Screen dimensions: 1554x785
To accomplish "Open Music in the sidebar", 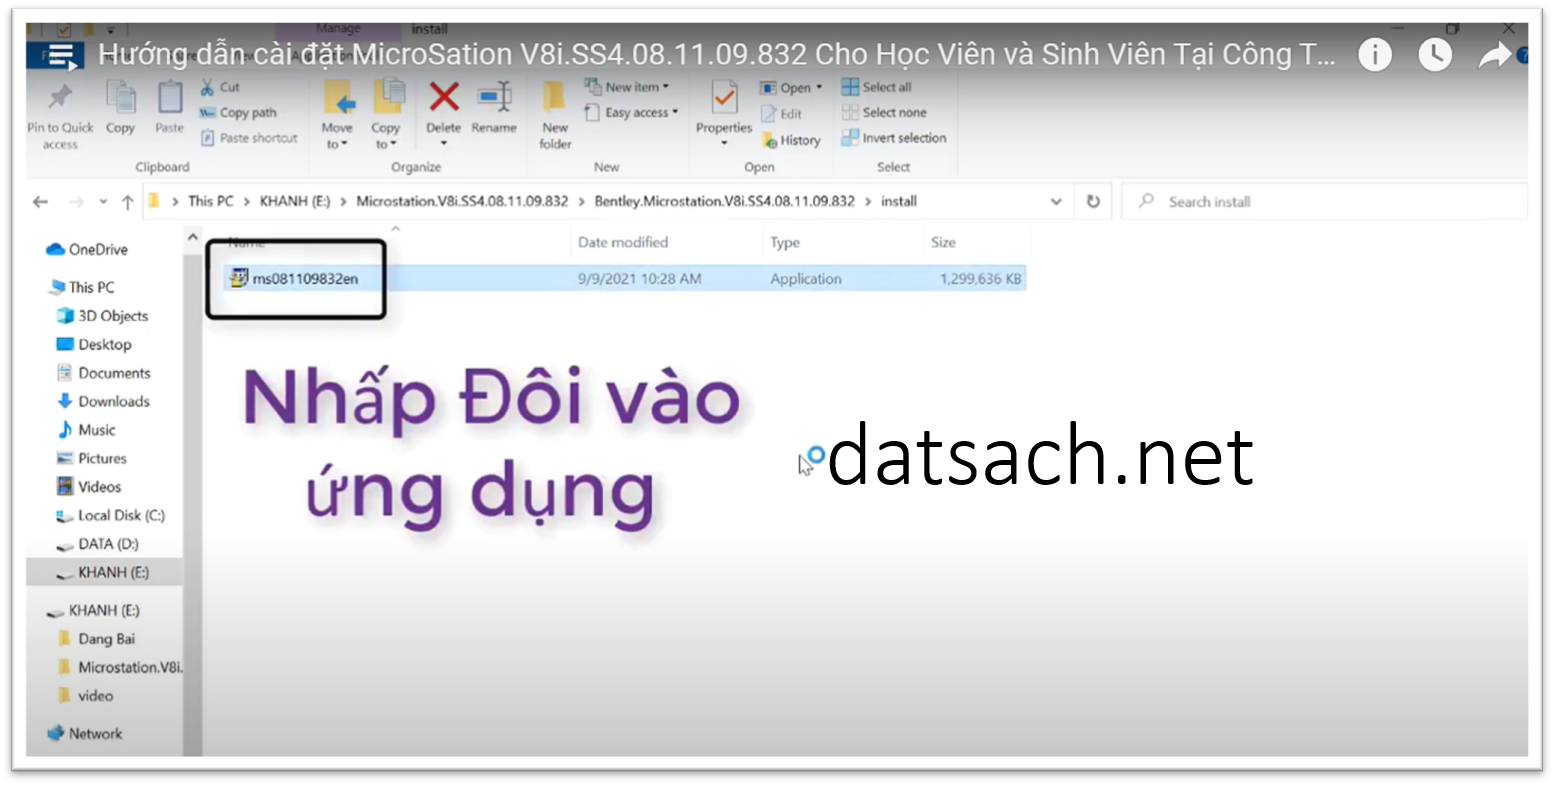I will coord(87,430).
